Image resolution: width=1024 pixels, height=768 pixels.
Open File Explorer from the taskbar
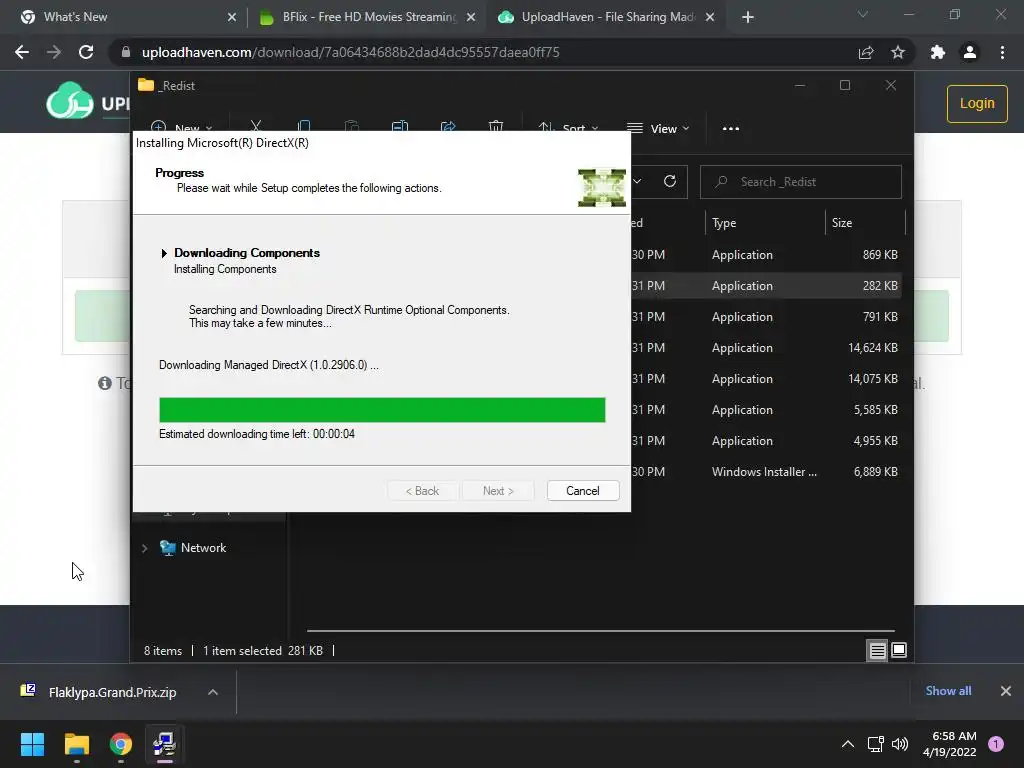point(77,744)
